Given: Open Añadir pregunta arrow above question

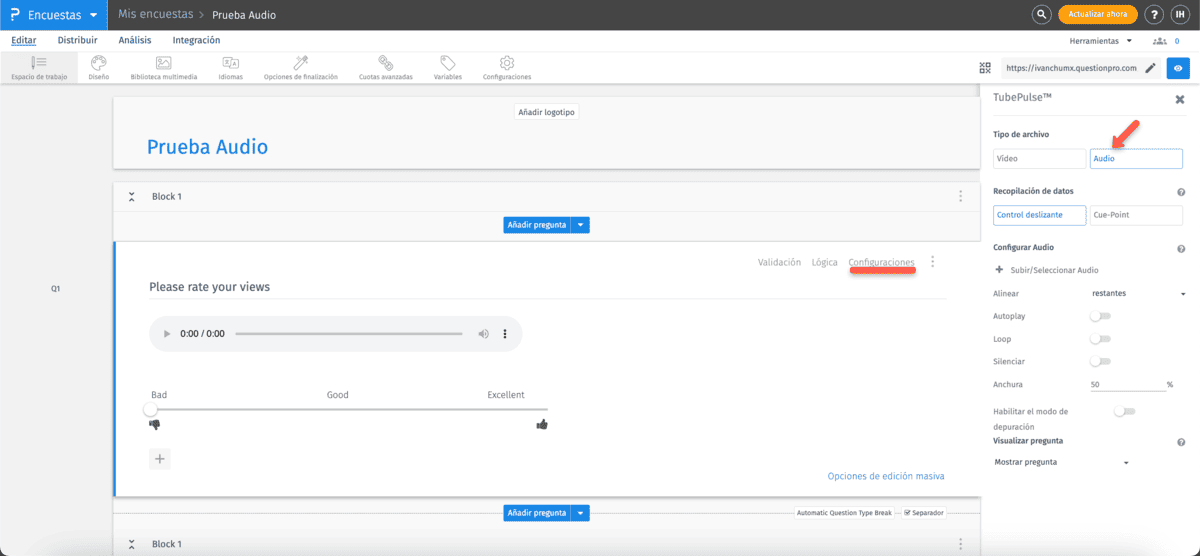Looking at the screenshot, I should [581, 226].
